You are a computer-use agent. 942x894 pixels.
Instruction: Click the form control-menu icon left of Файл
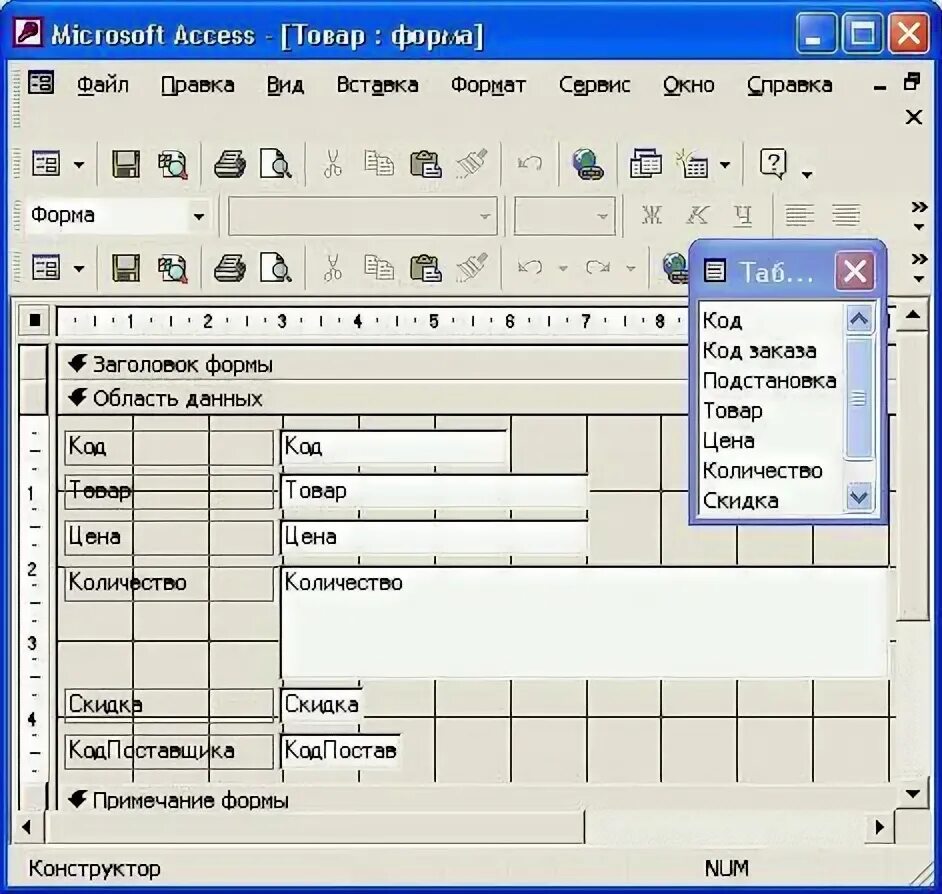41,84
